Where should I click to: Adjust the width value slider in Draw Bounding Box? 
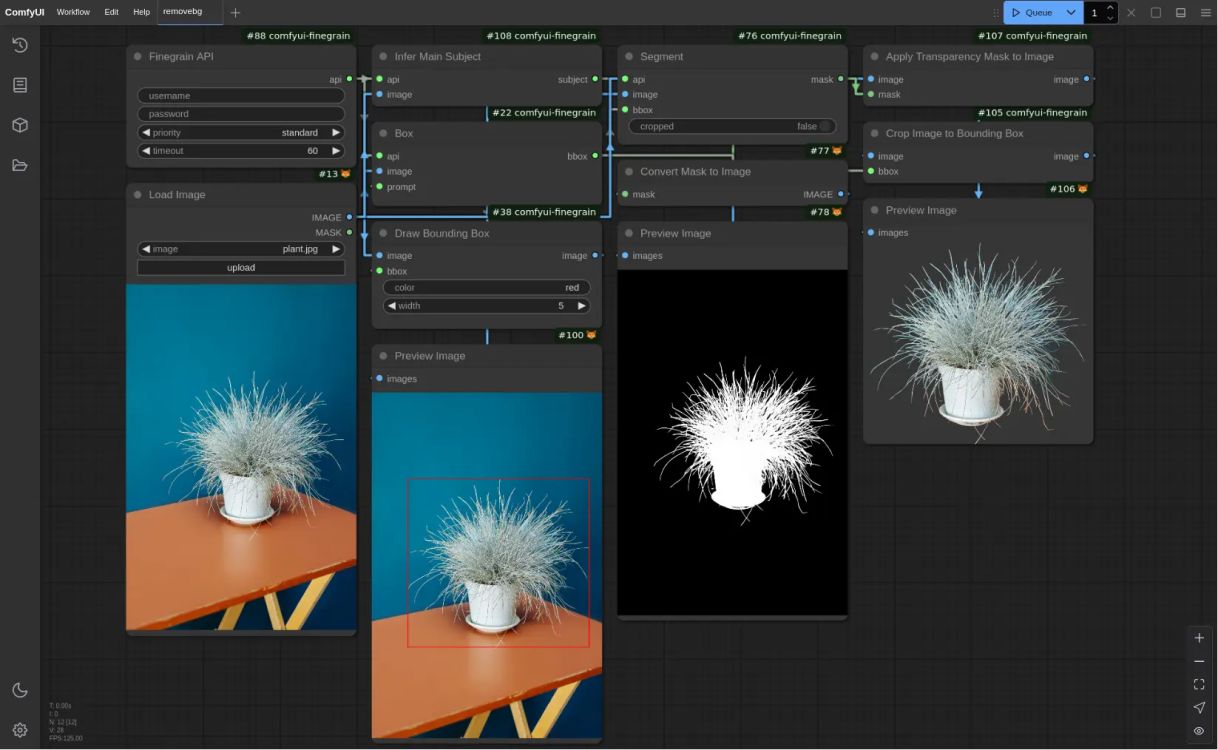486,306
